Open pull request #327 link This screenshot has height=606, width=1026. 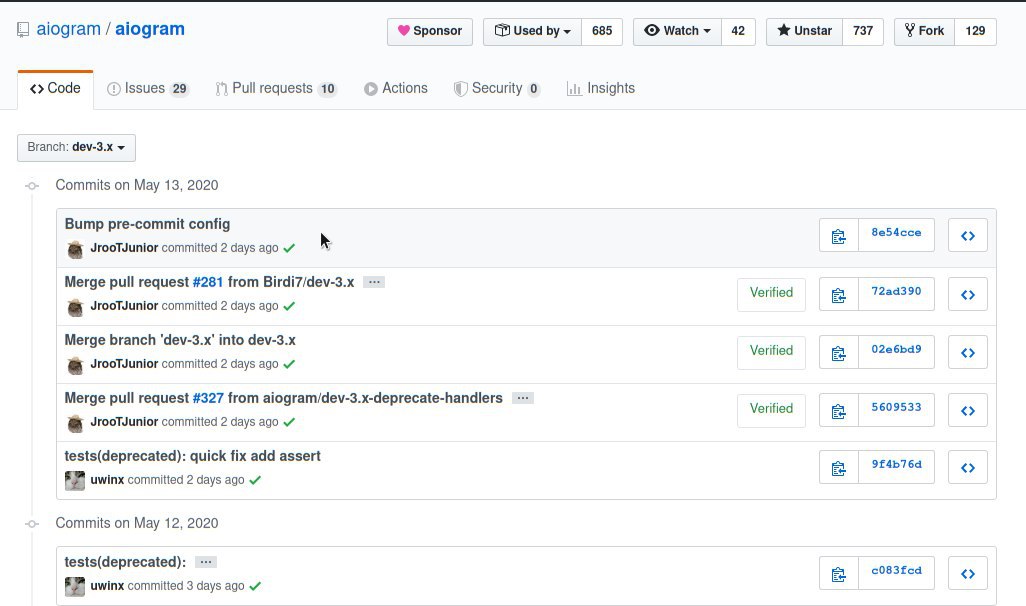[x=208, y=398]
